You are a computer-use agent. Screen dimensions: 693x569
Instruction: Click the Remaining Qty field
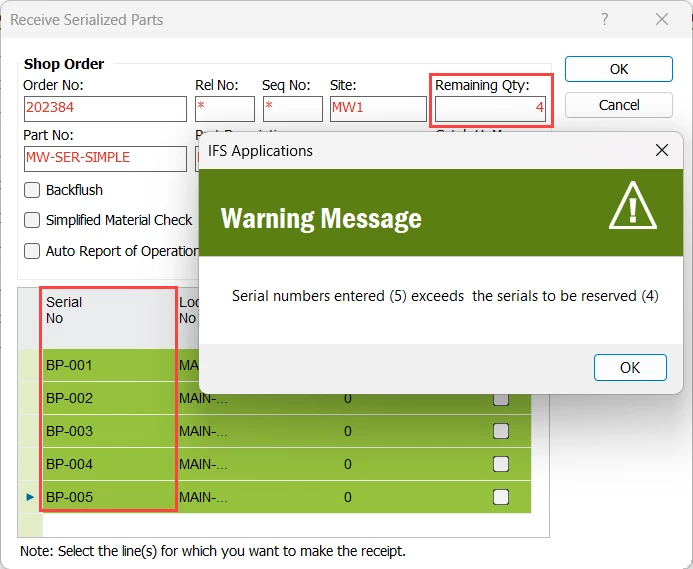click(491, 108)
